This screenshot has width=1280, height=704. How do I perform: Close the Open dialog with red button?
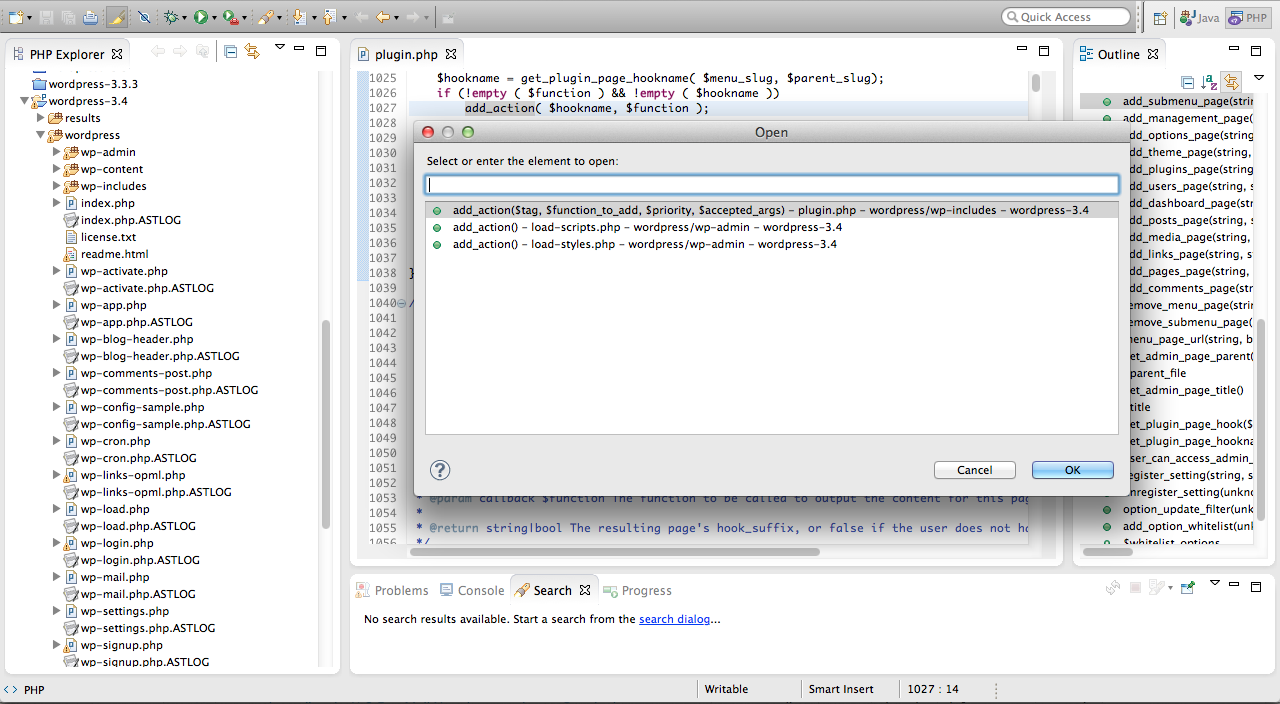(428, 132)
